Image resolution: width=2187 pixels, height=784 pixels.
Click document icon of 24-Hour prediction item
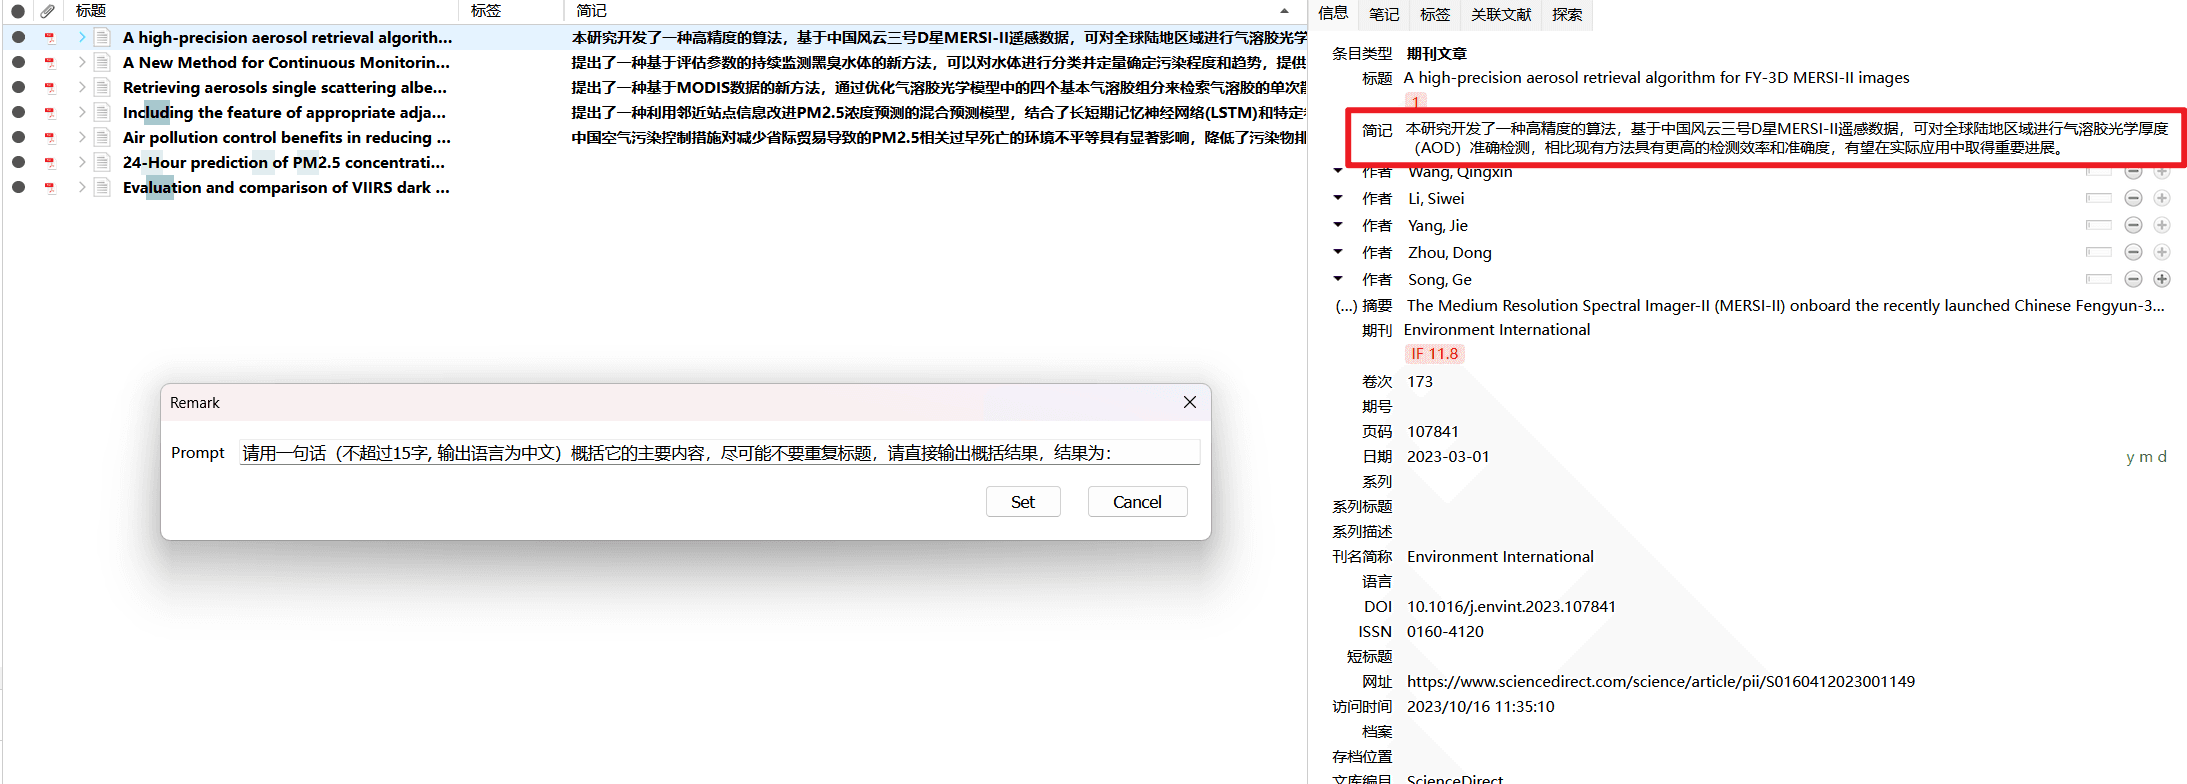click(x=102, y=163)
